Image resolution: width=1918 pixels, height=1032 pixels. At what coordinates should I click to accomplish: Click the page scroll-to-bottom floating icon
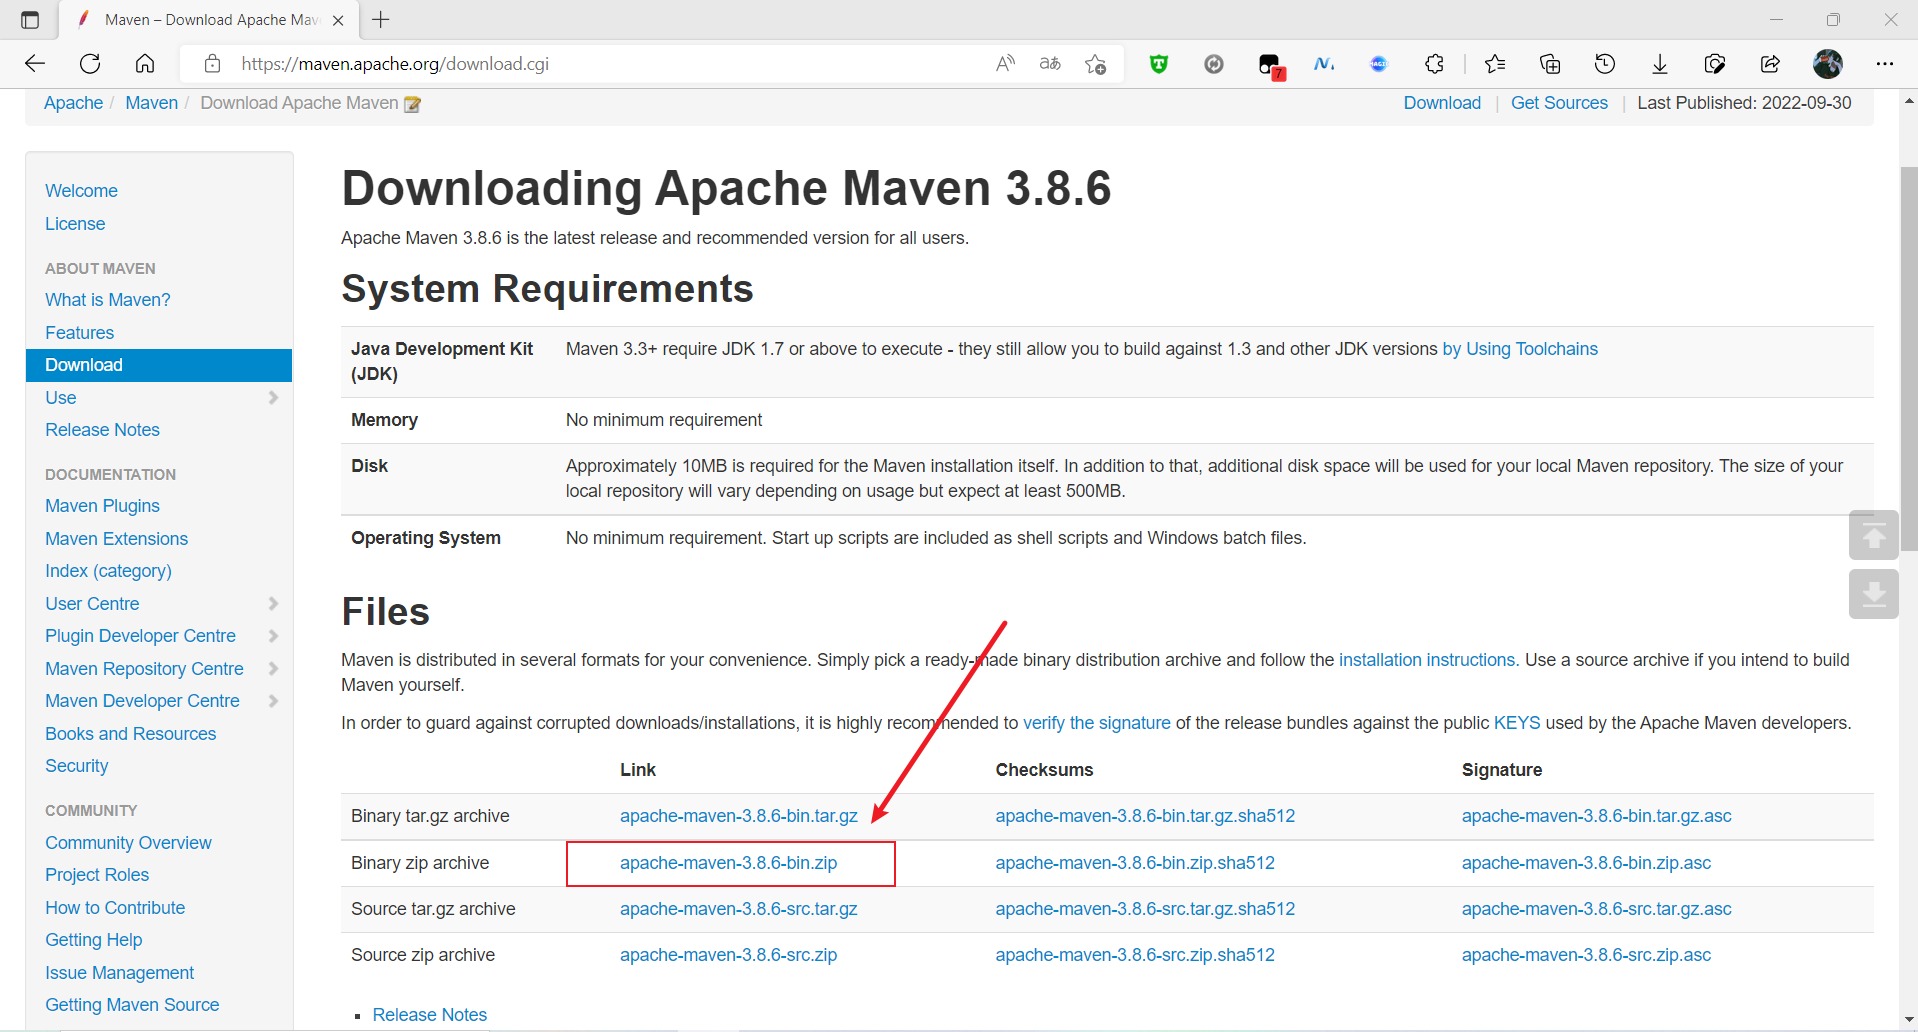pos(1874,594)
